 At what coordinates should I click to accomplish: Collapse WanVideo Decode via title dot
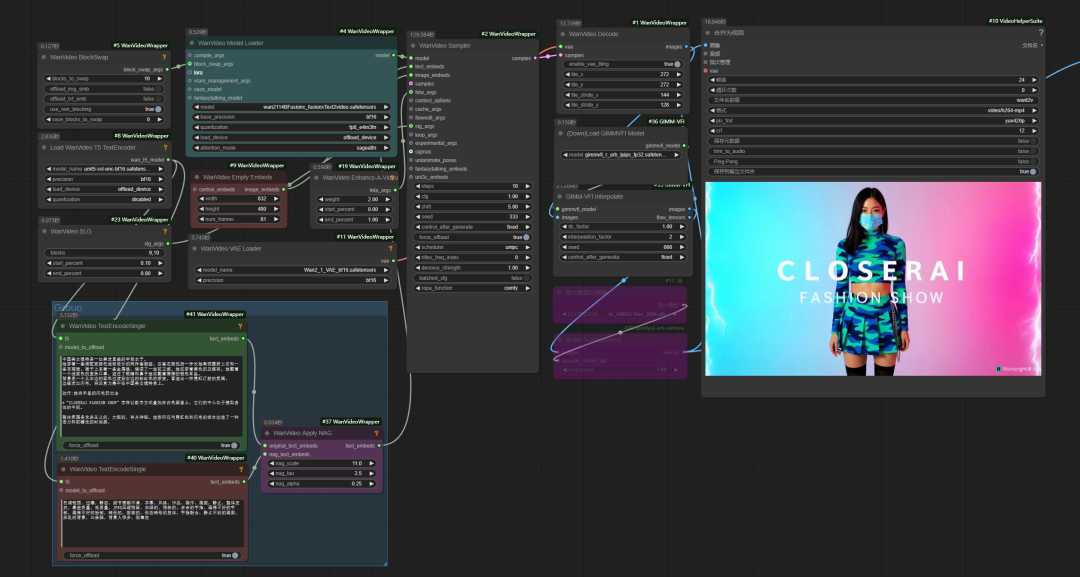[x=563, y=34]
